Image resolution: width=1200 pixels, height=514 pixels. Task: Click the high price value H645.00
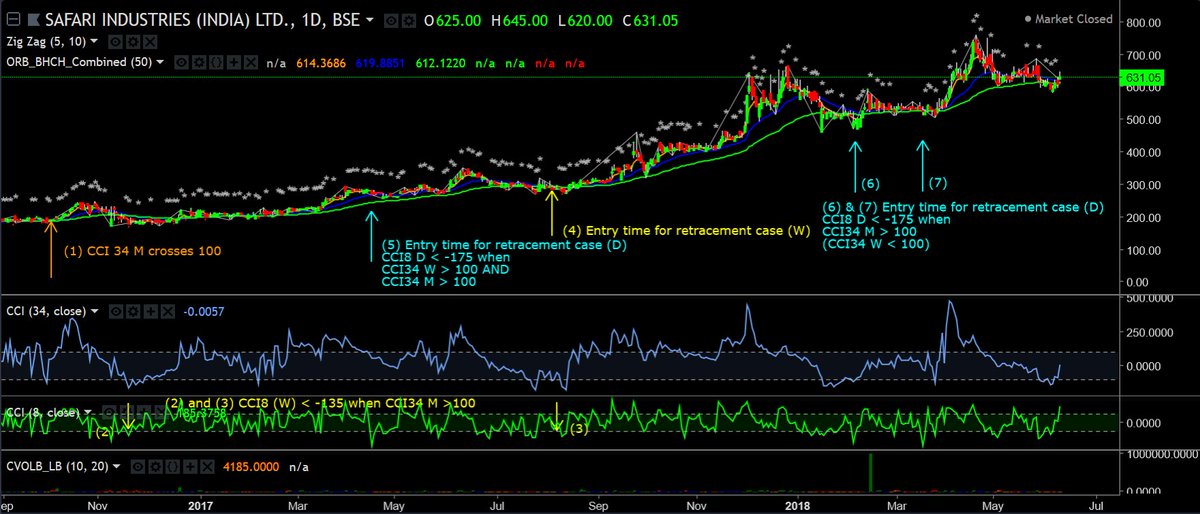click(x=519, y=21)
